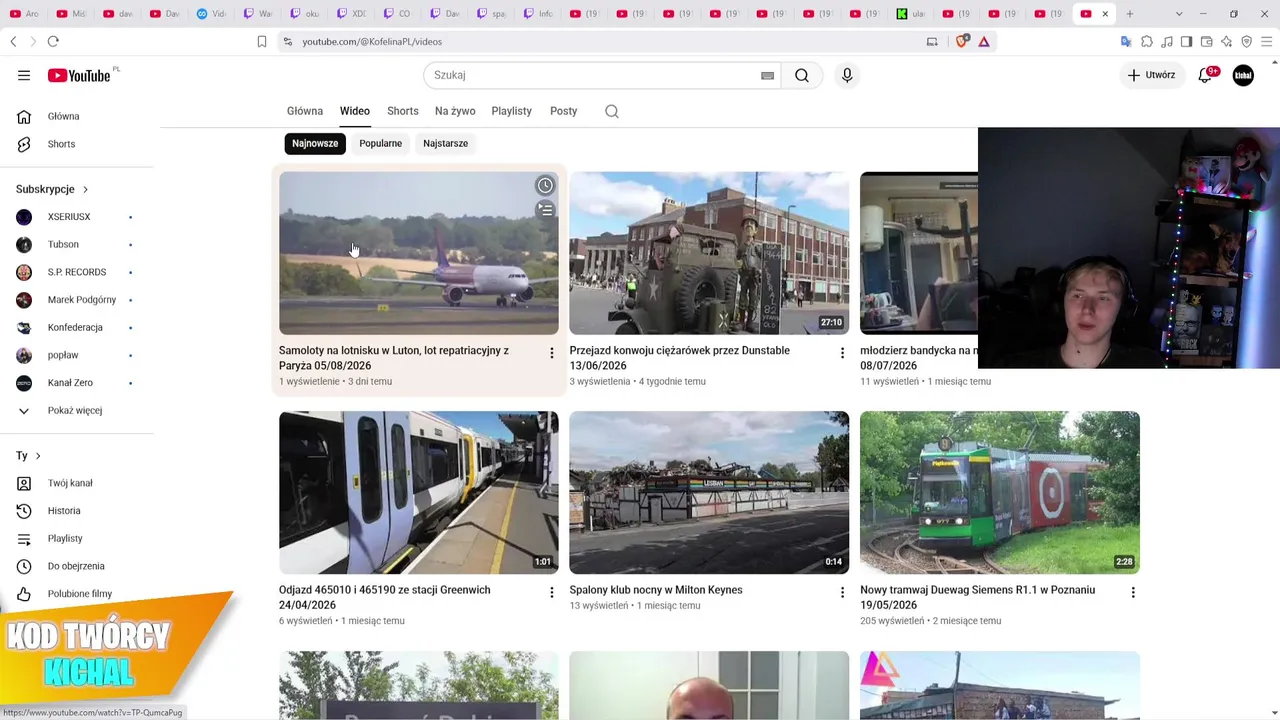Switch to the channel Wideo tab
Image resolution: width=1280 pixels, height=720 pixels.
pos(355,111)
